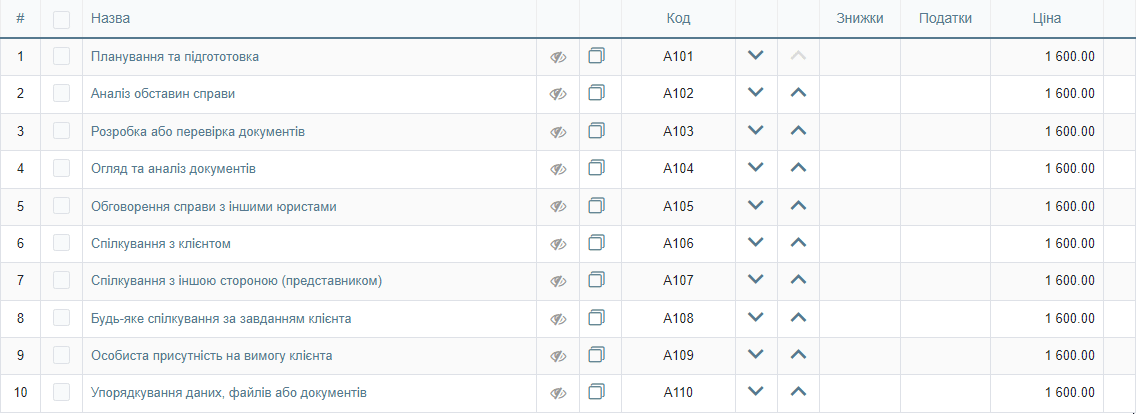The width and height of the screenshot is (1136, 414).
Task: Click the Ціна column header
Action: point(1047,19)
